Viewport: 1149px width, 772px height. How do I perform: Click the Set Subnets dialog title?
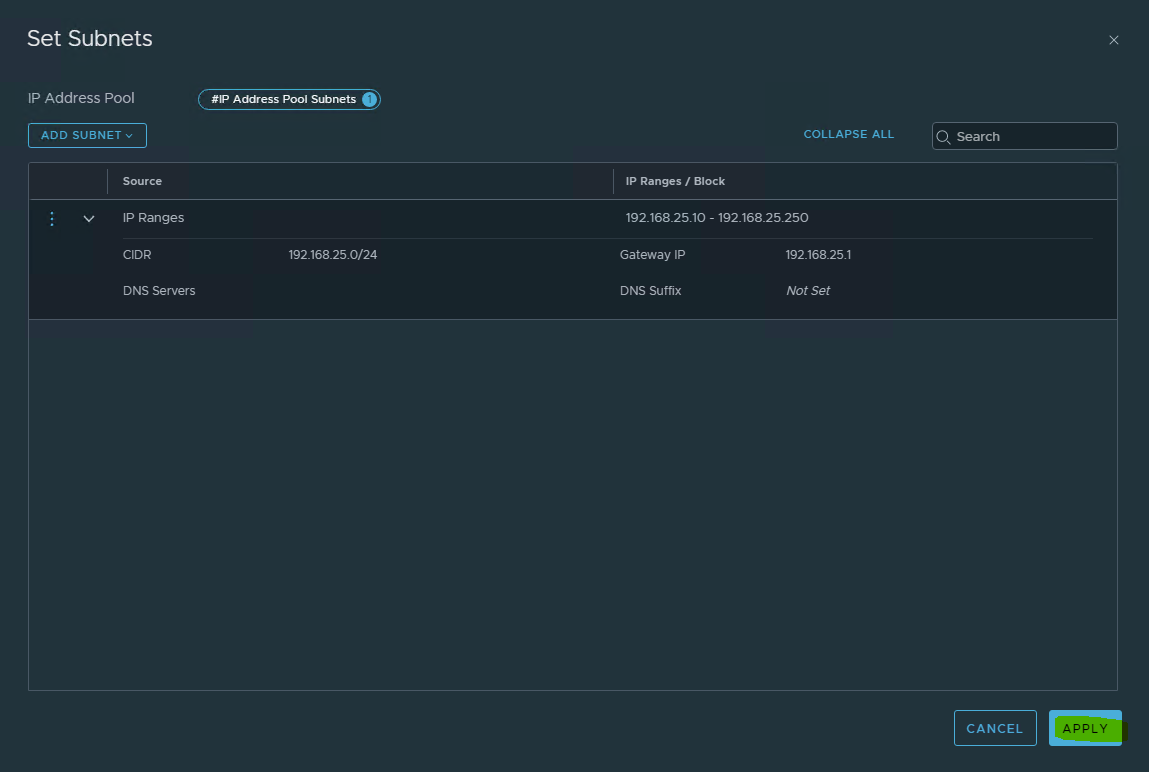tap(89, 38)
